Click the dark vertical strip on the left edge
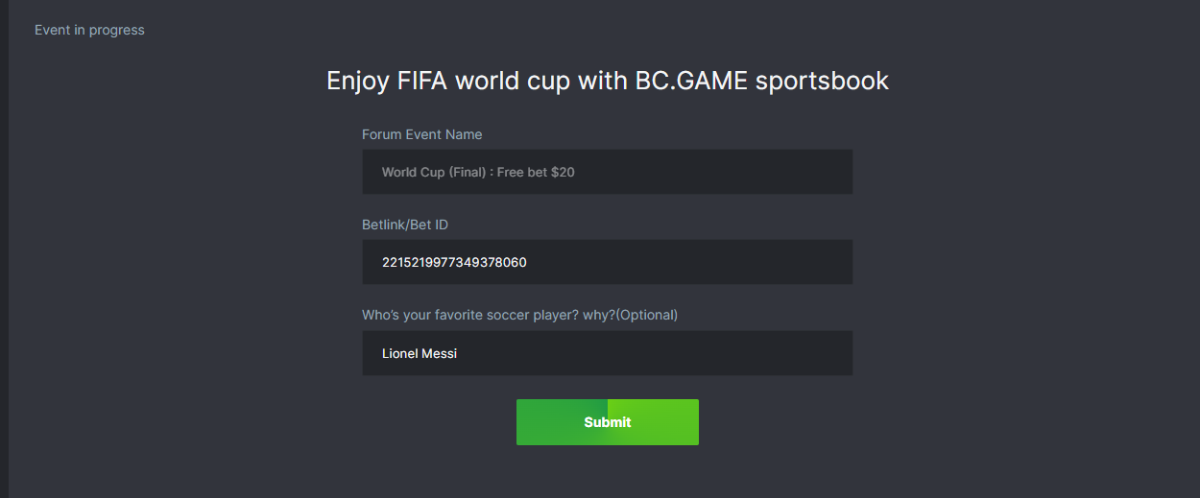Image resolution: width=1200 pixels, height=498 pixels. [4, 249]
